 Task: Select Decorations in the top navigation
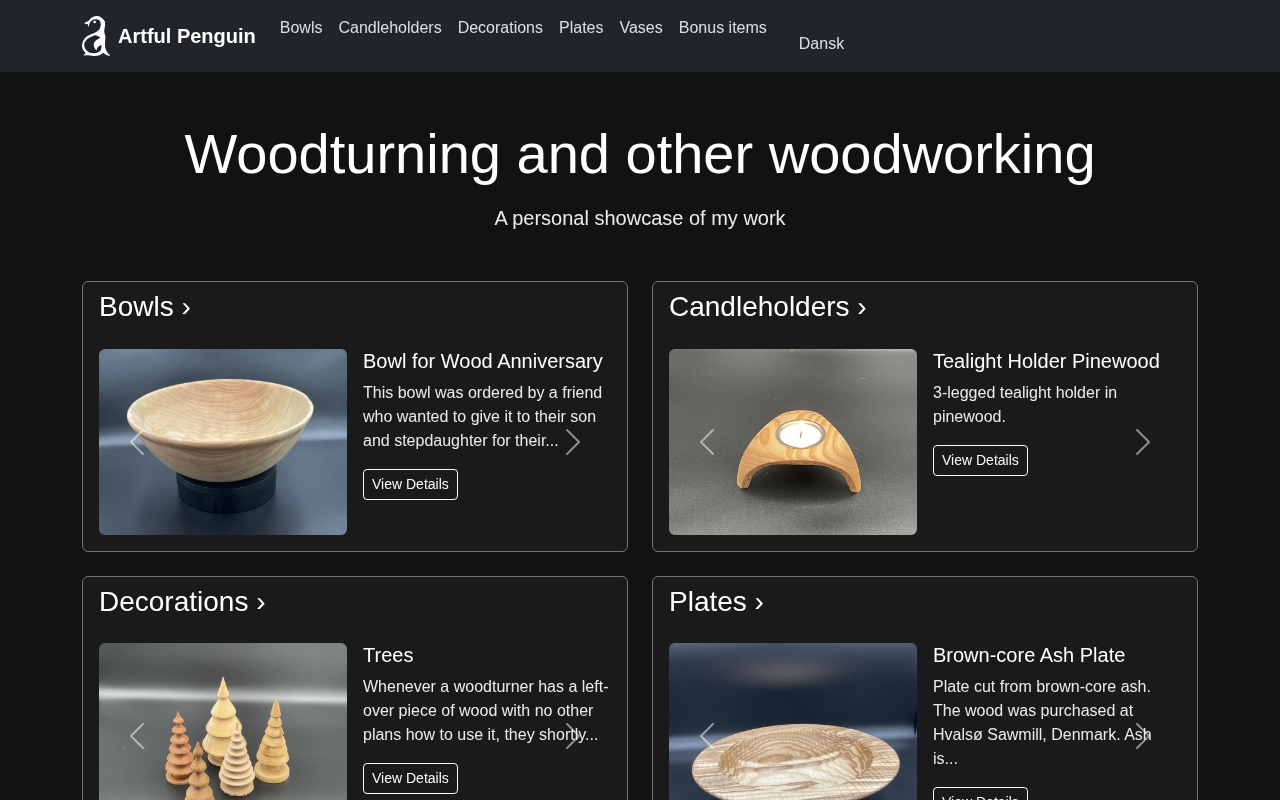click(500, 28)
